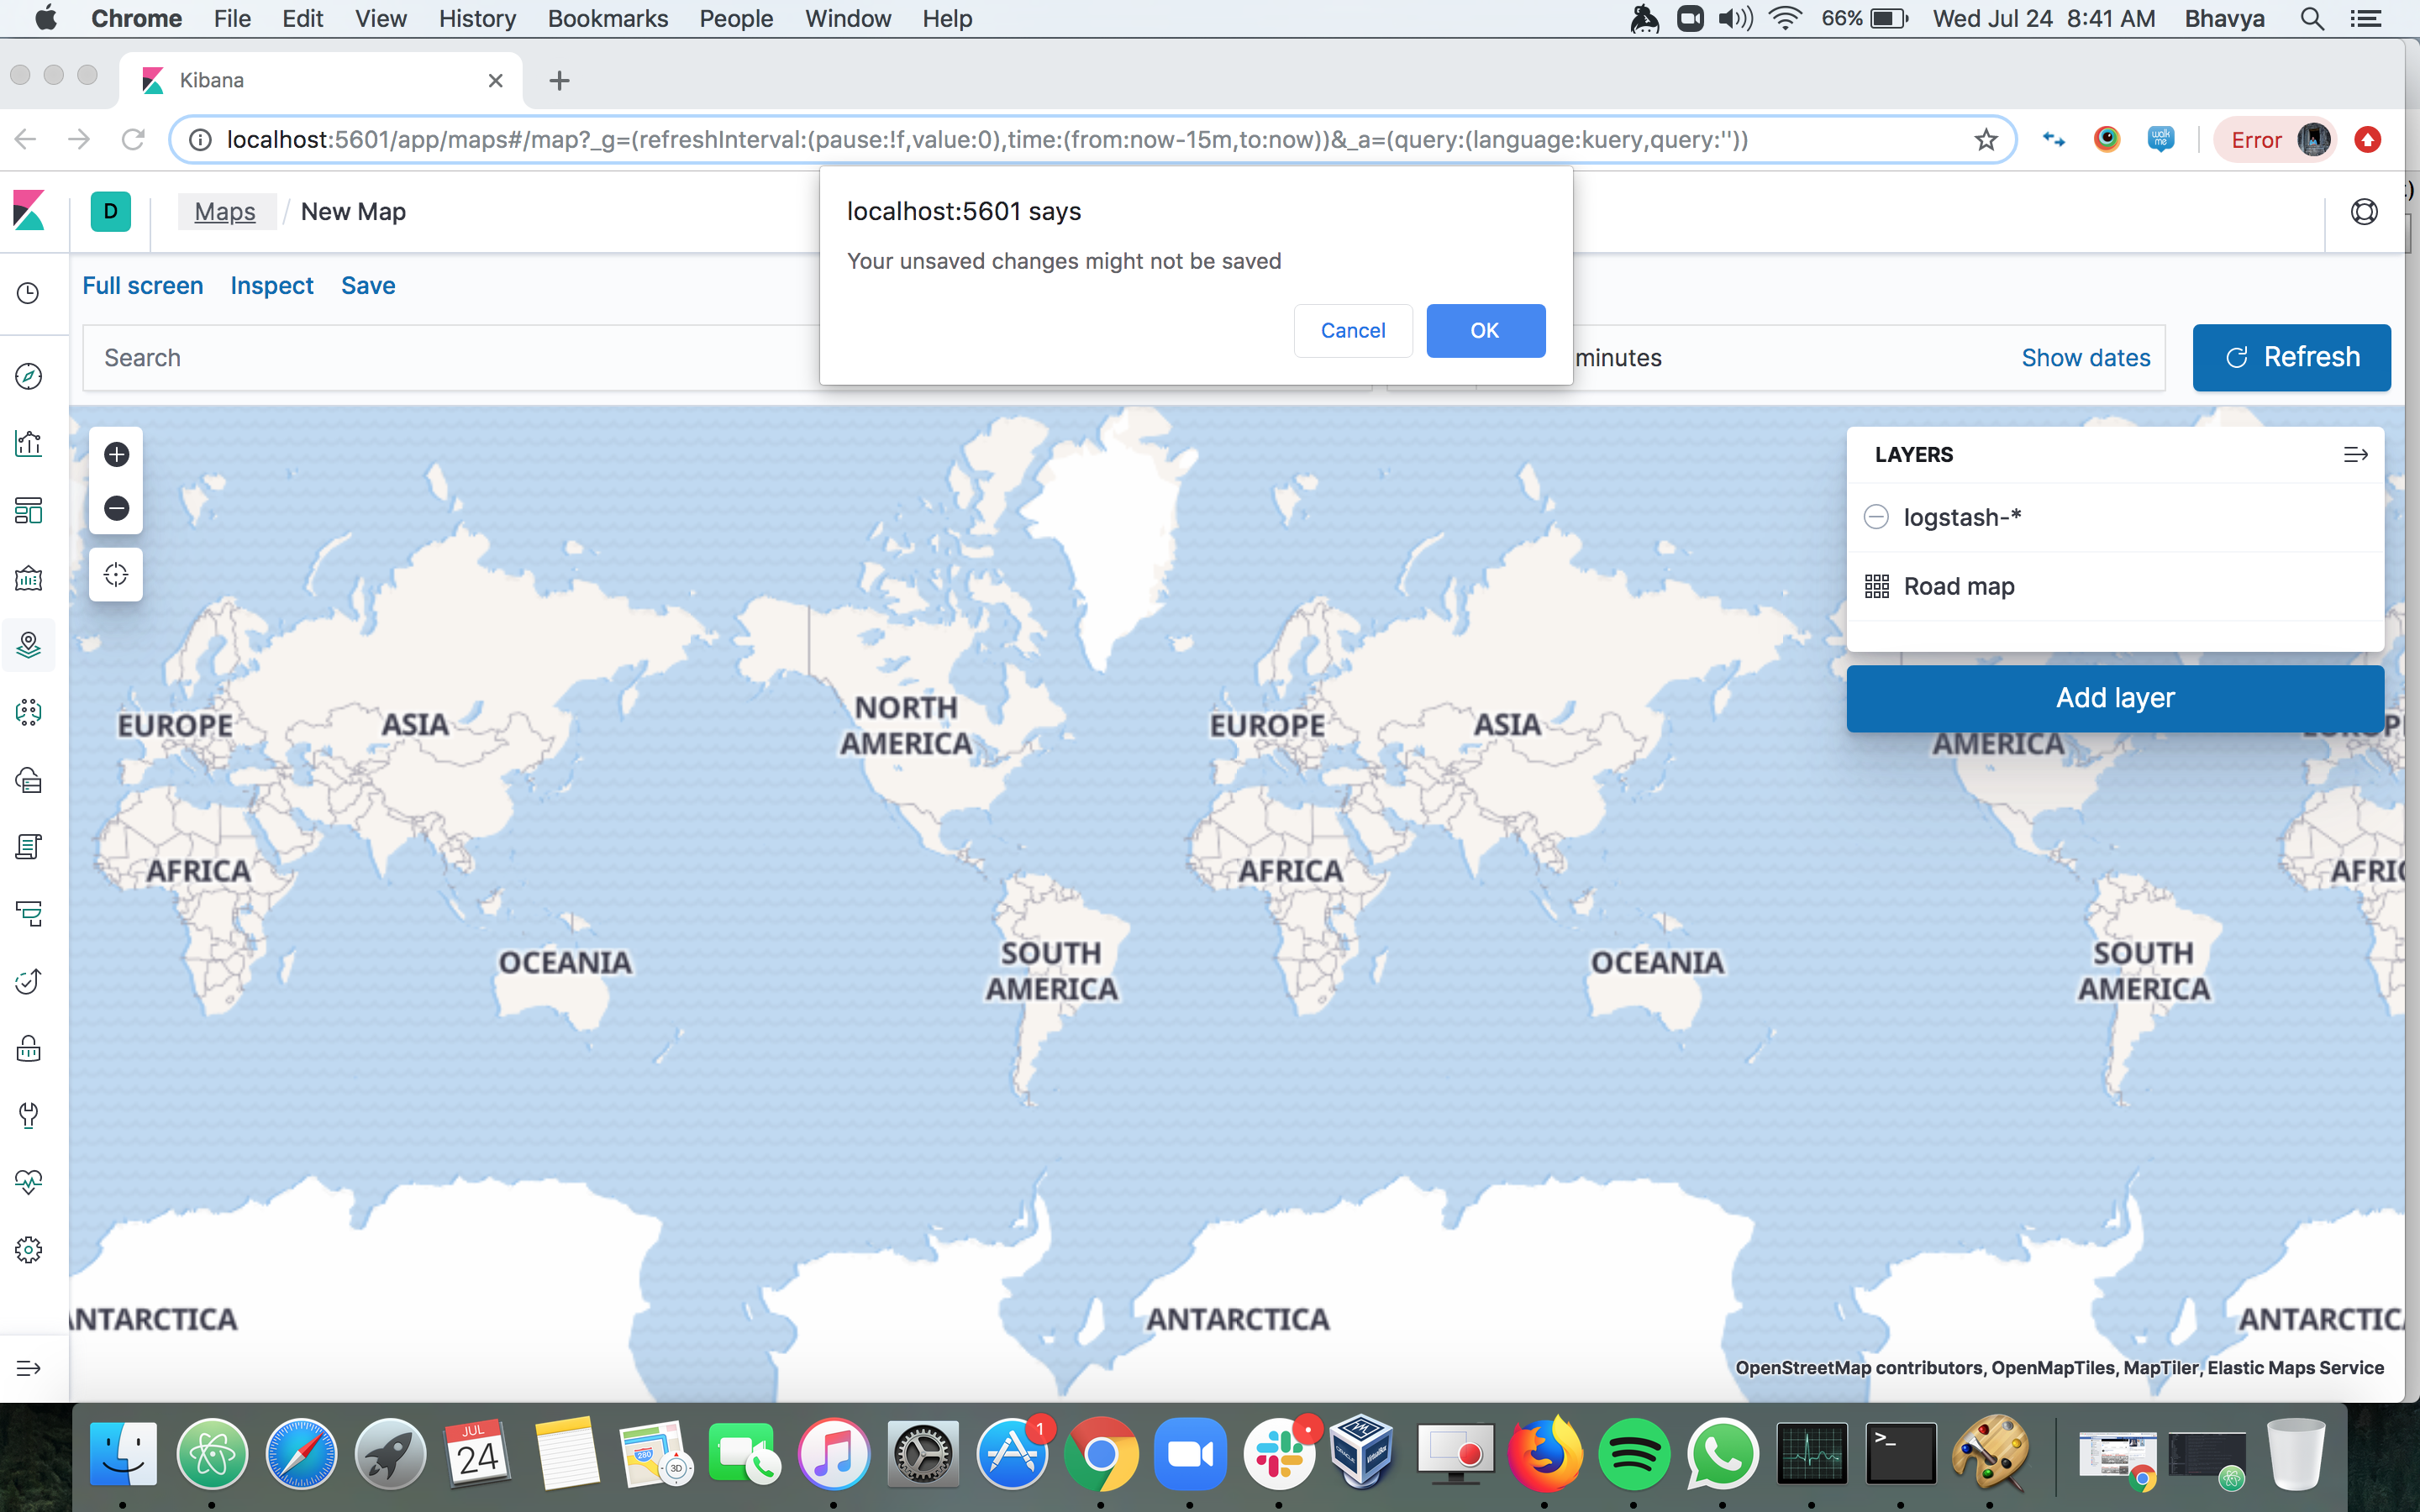Click the Refresh button
The width and height of the screenshot is (2420, 1512).
coord(2291,357)
